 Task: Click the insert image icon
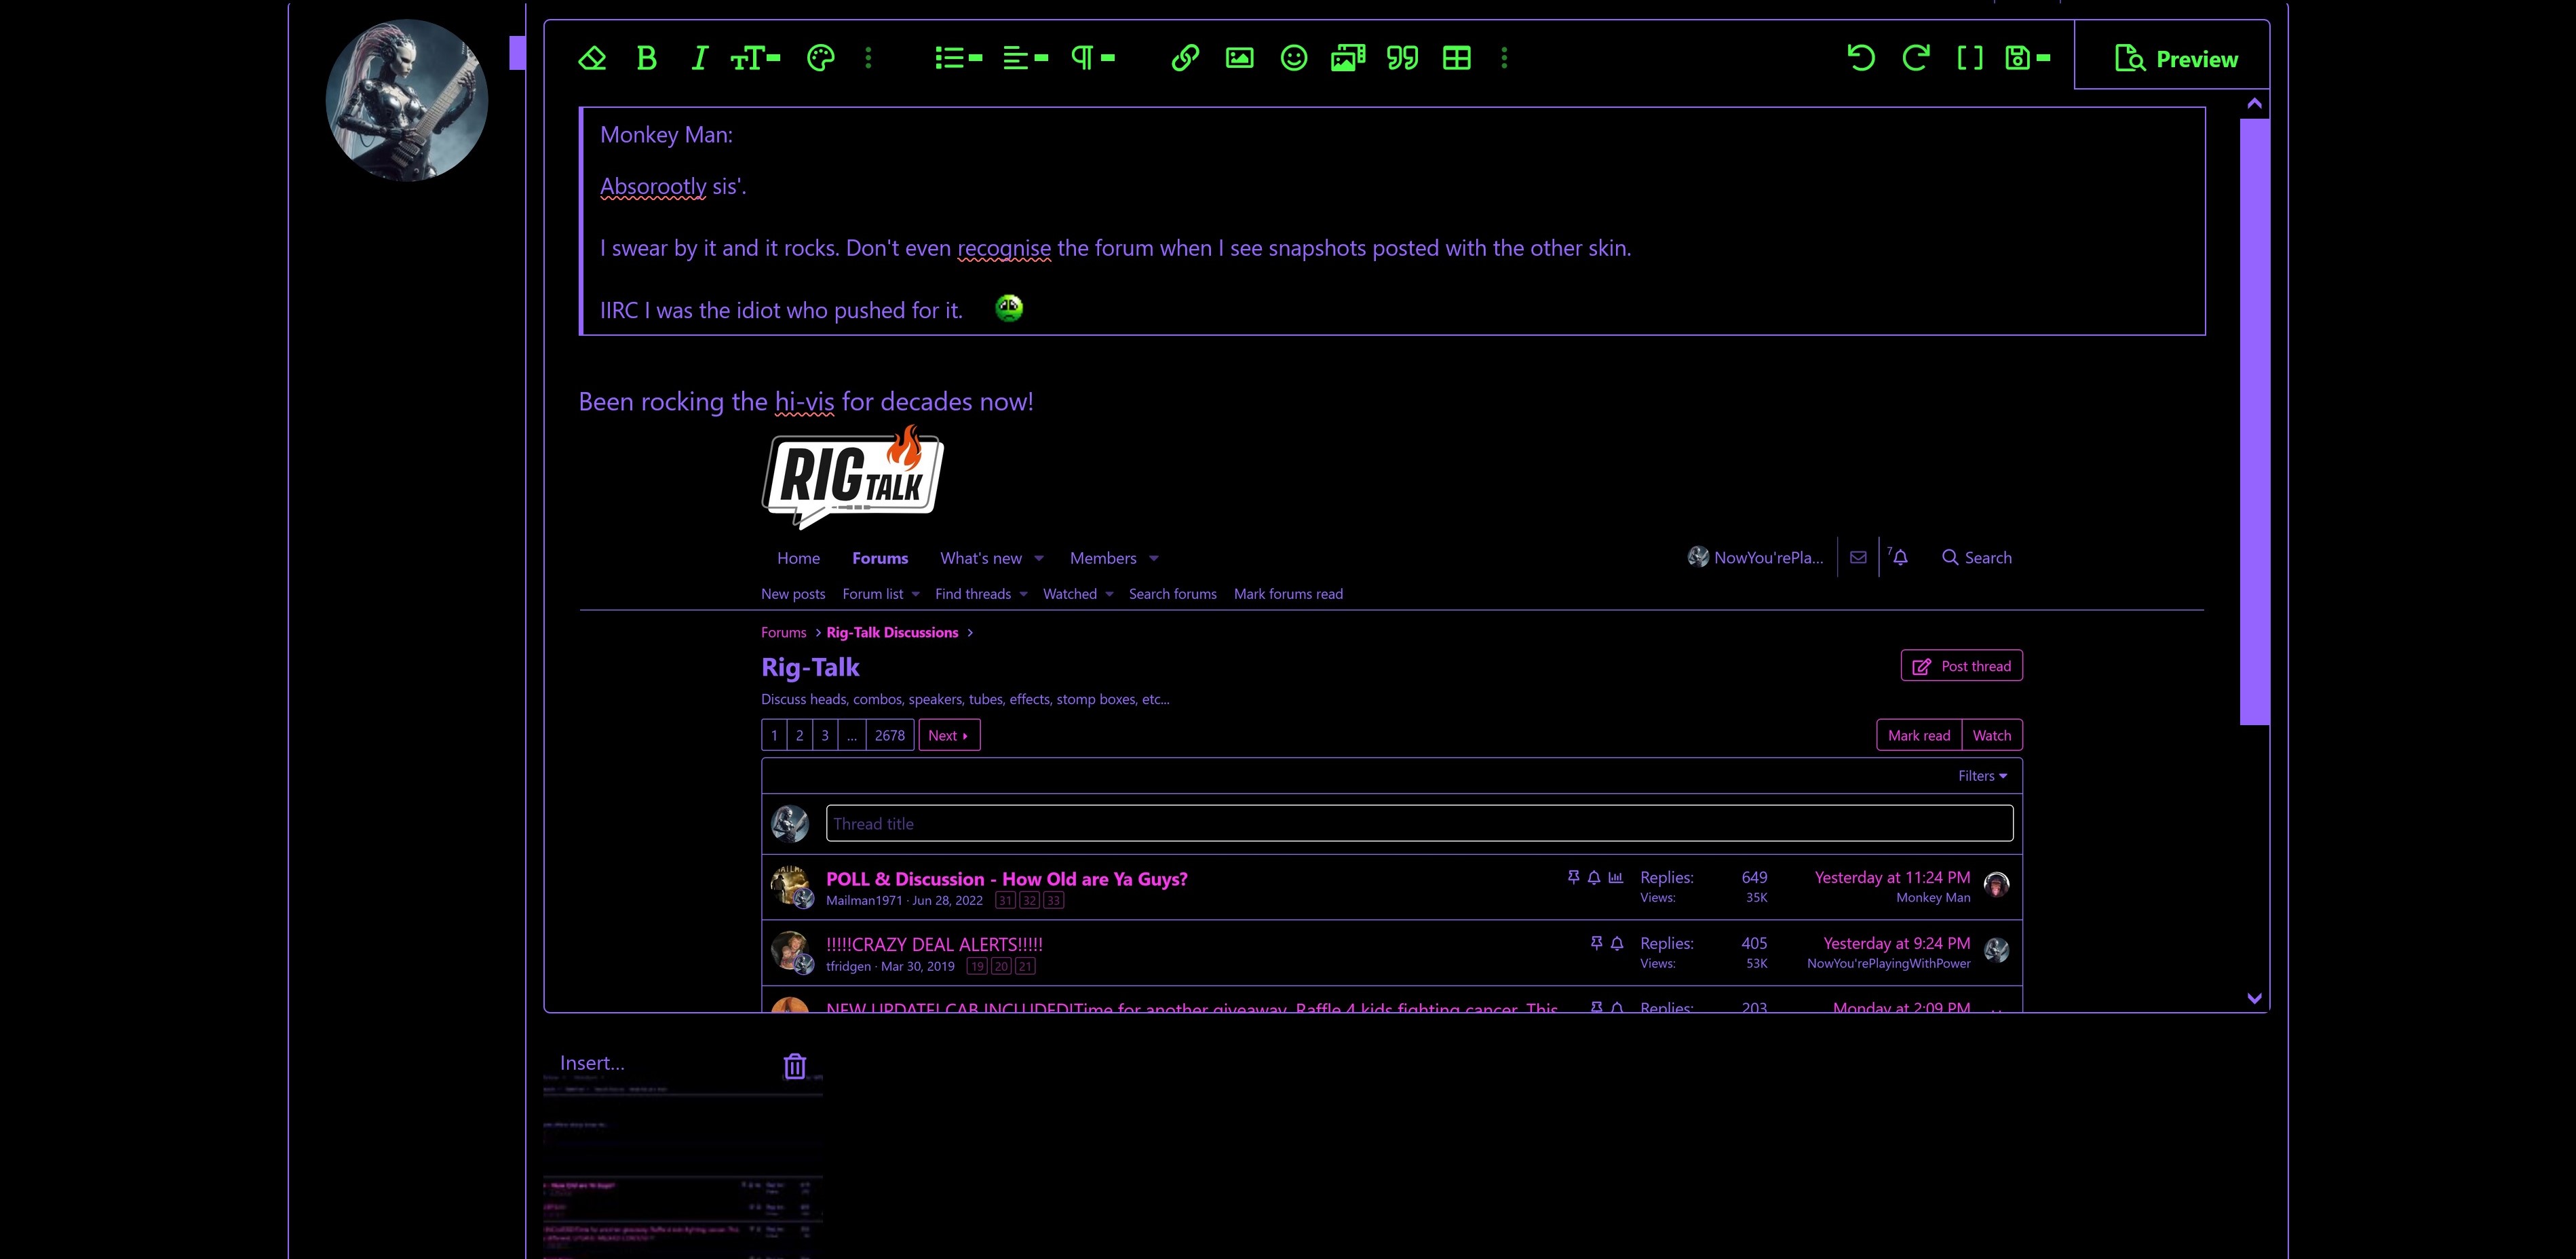point(1239,58)
